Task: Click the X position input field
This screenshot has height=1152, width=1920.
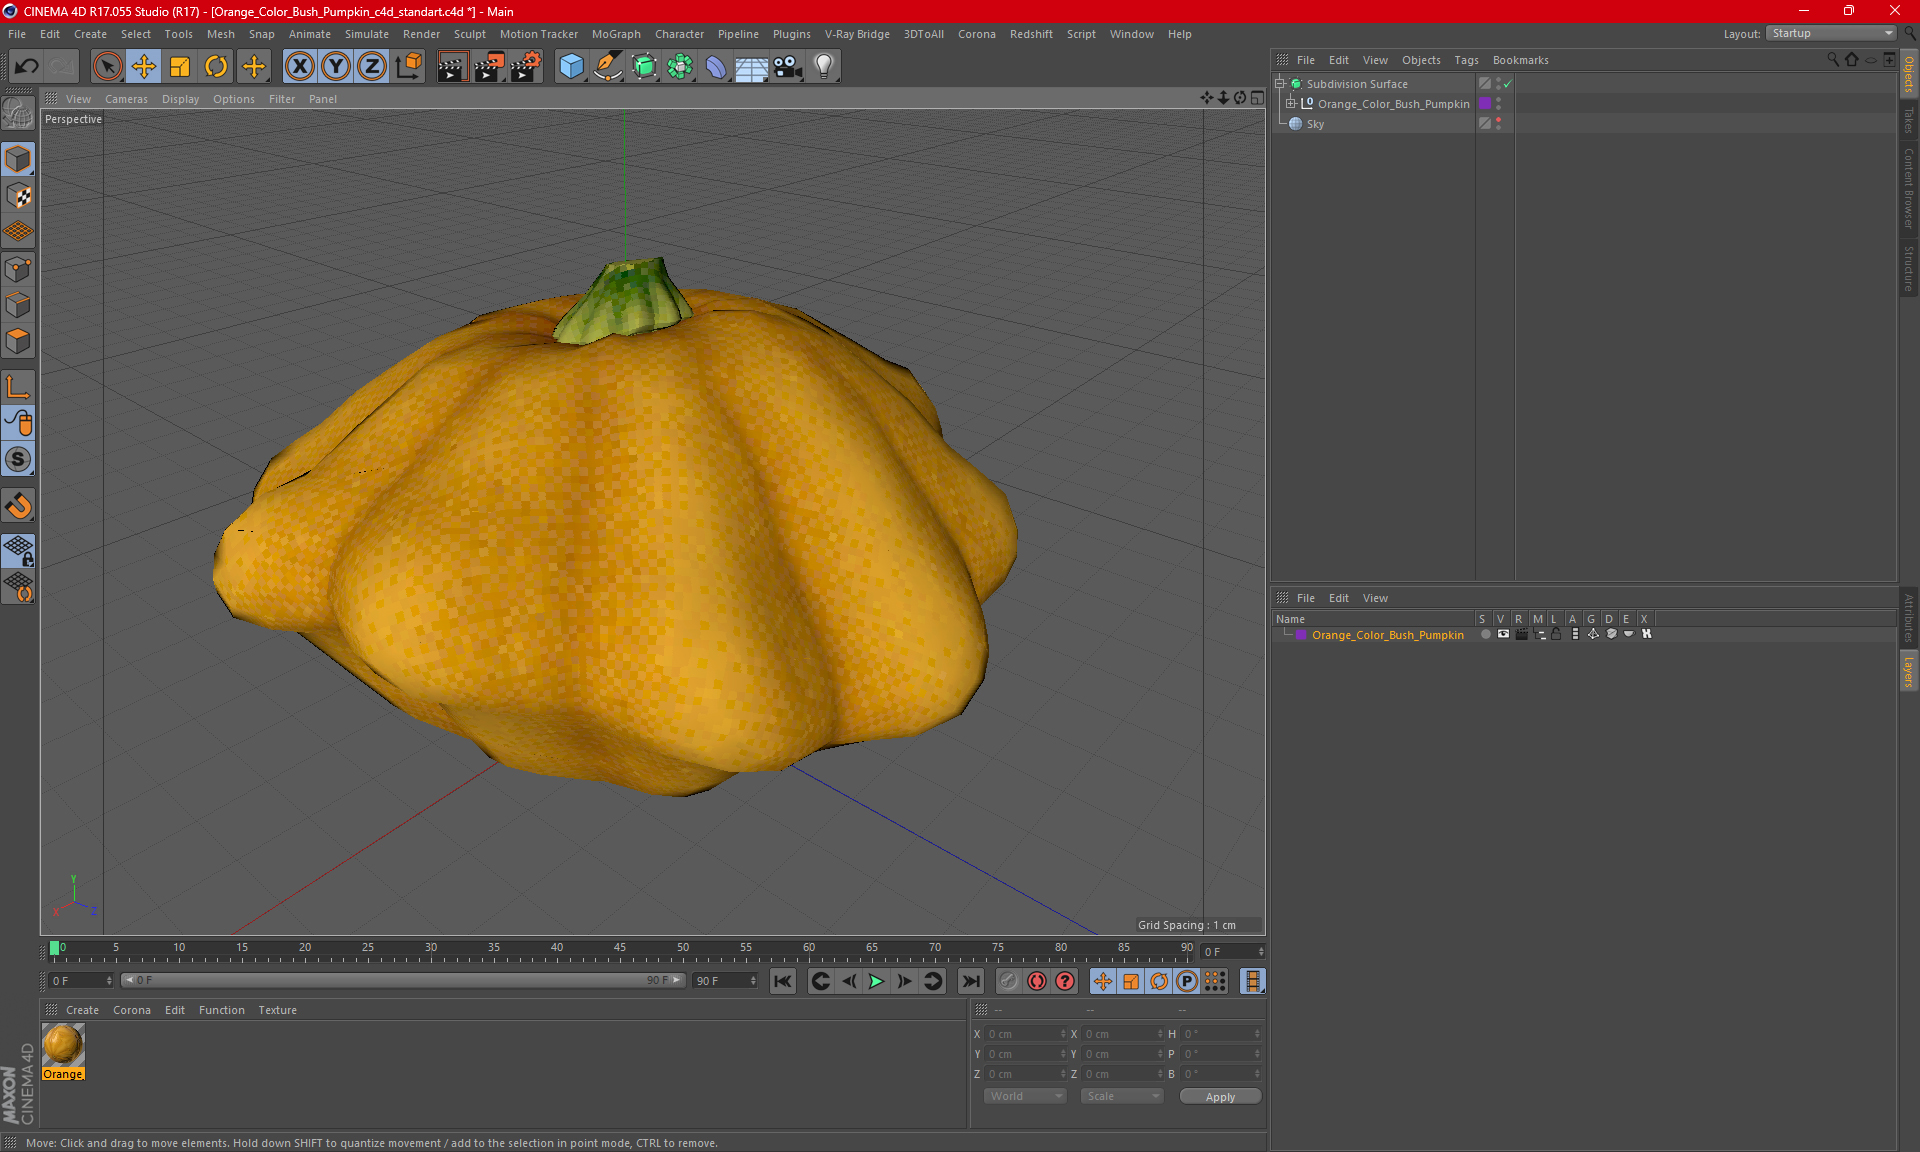Action: [1025, 1034]
